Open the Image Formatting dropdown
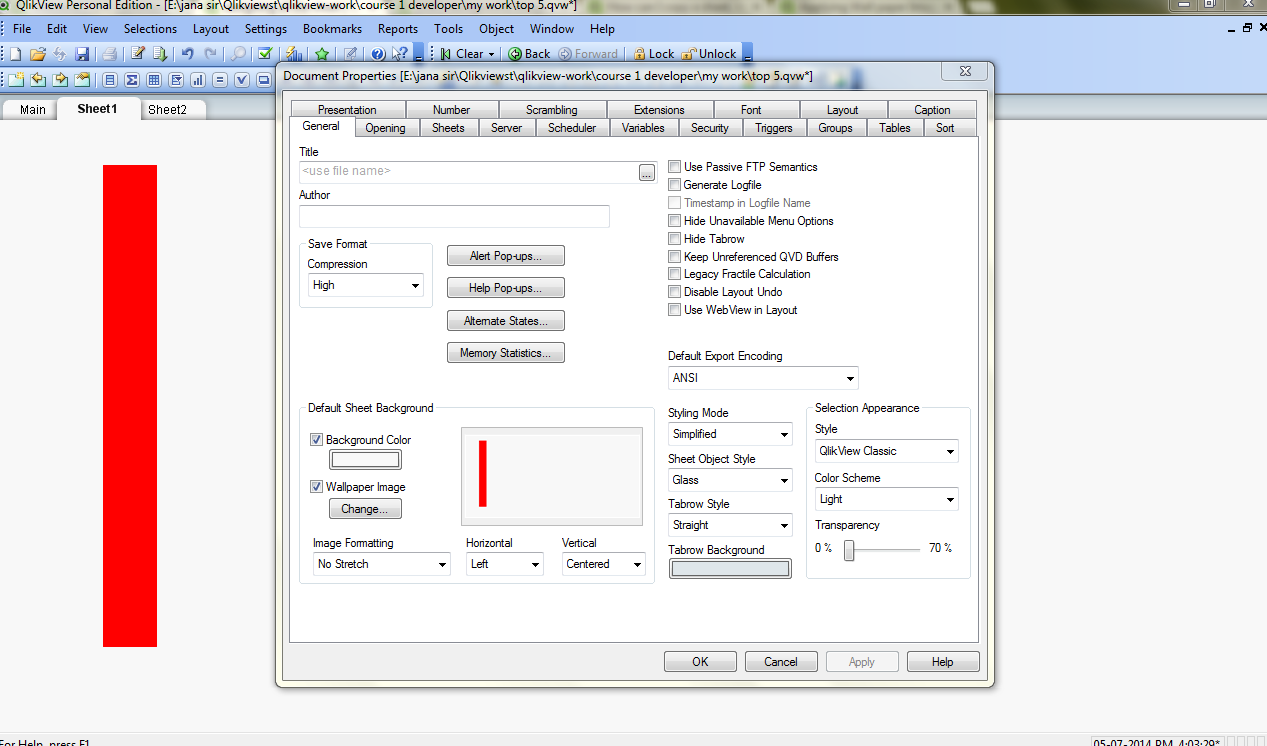Viewport: 1267px width, 746px height. 382,564
